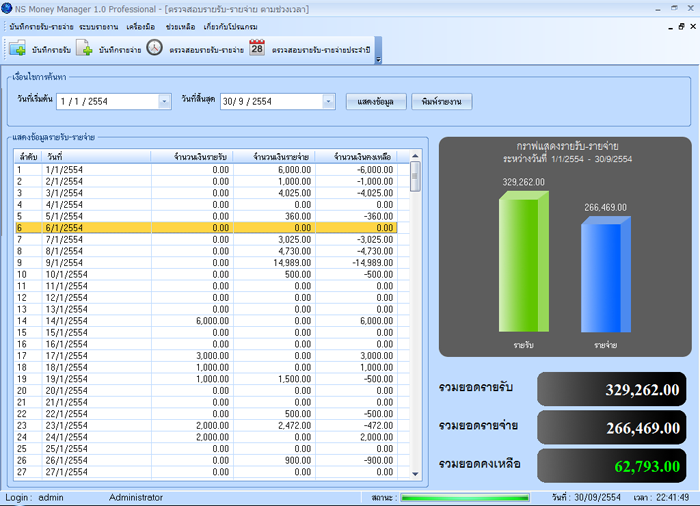Click the NS Money Manager globe icon
This screenshot has width=700, height=506.
pyautogui.click(x=7, y=8)
